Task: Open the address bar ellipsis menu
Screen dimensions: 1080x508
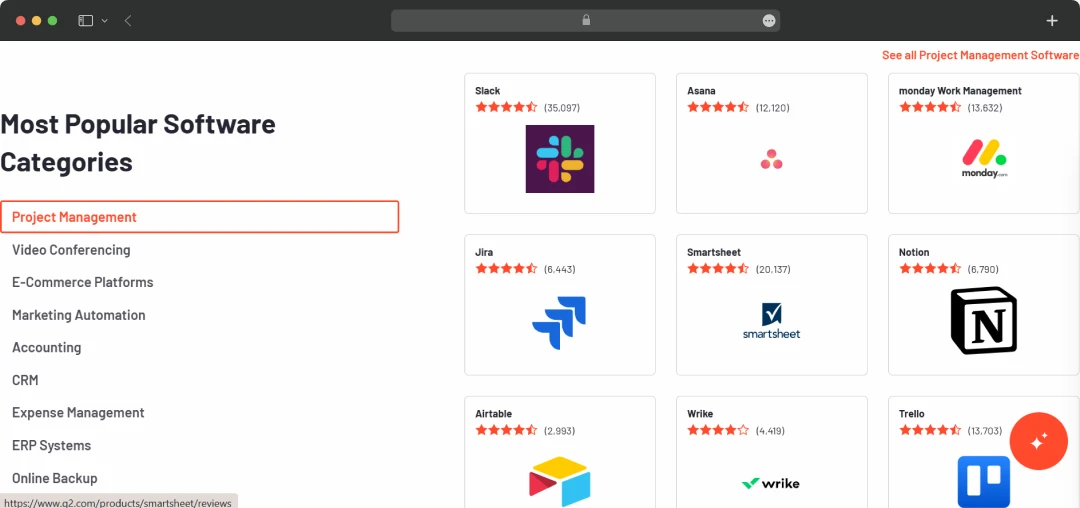Action: 769,21
